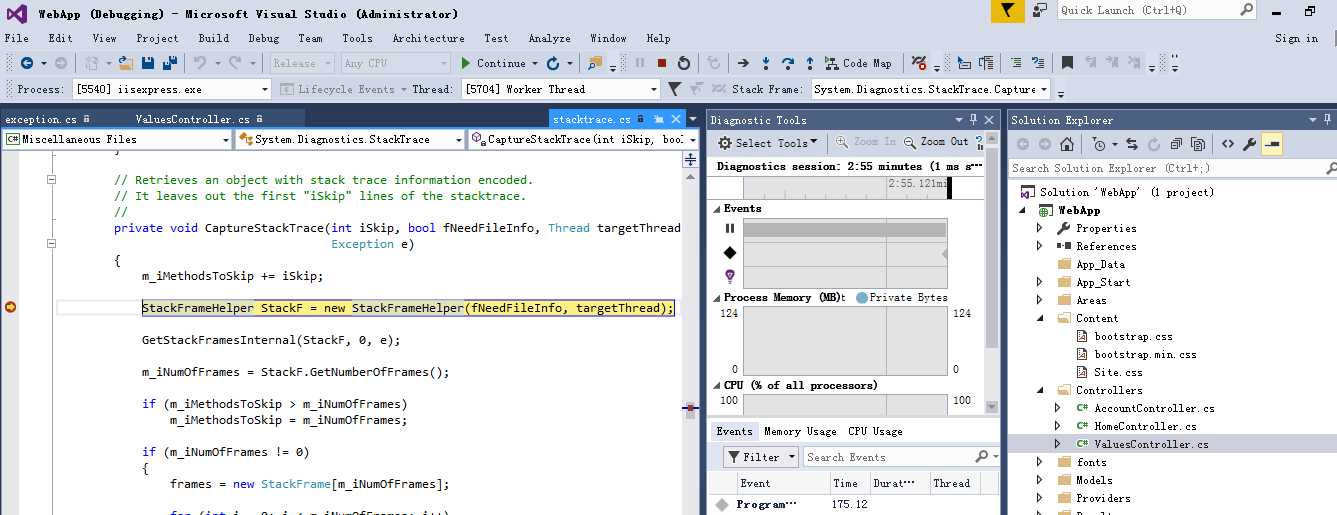Image resolution: width=1337 pixels, height=515 pixels.
Task: Click the Pending Changes Filter clock icon
Action: pyautogui.click(x=1099, y=144)
